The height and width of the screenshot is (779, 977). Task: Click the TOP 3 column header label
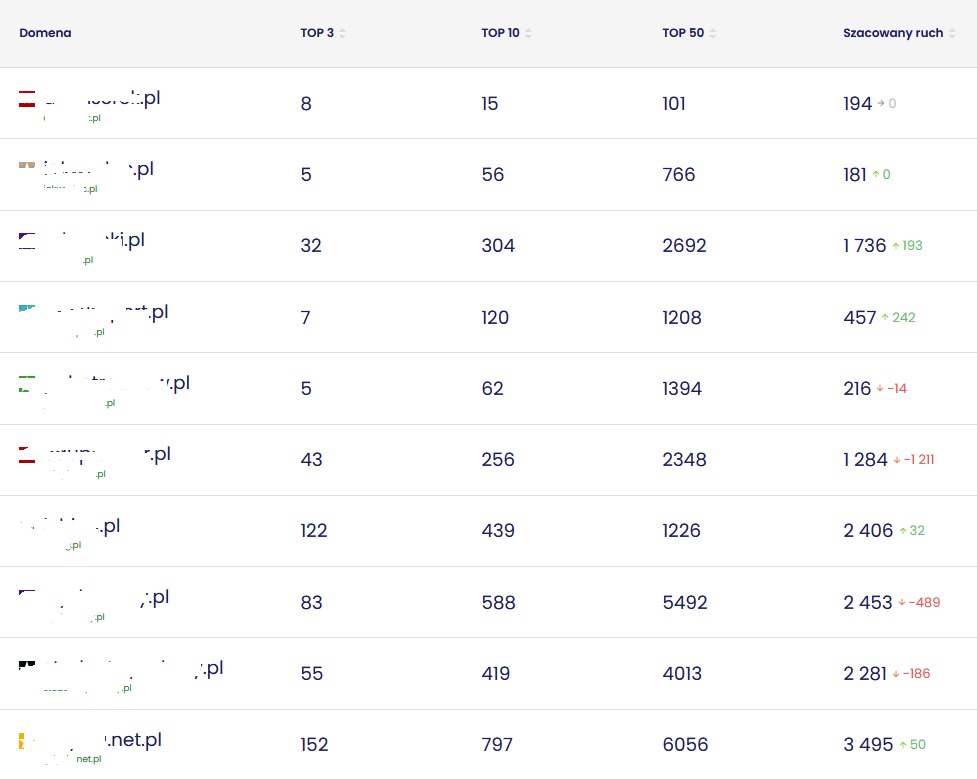[317, 33]
